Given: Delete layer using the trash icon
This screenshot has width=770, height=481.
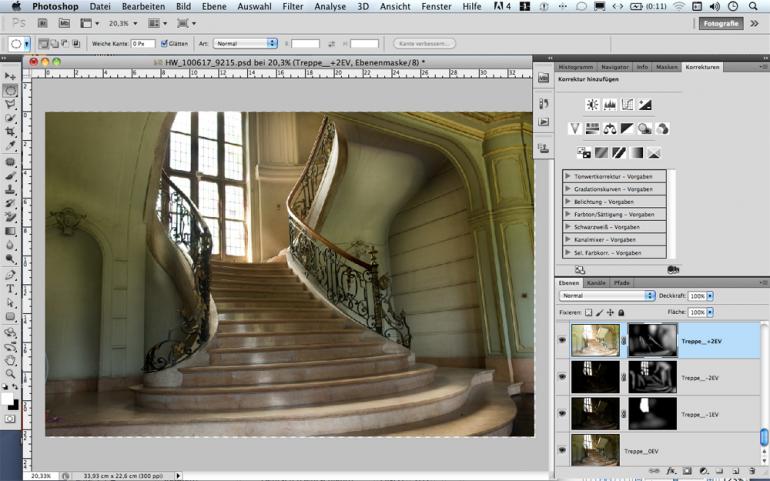Looking at the screenshot, I should (751, 470).
